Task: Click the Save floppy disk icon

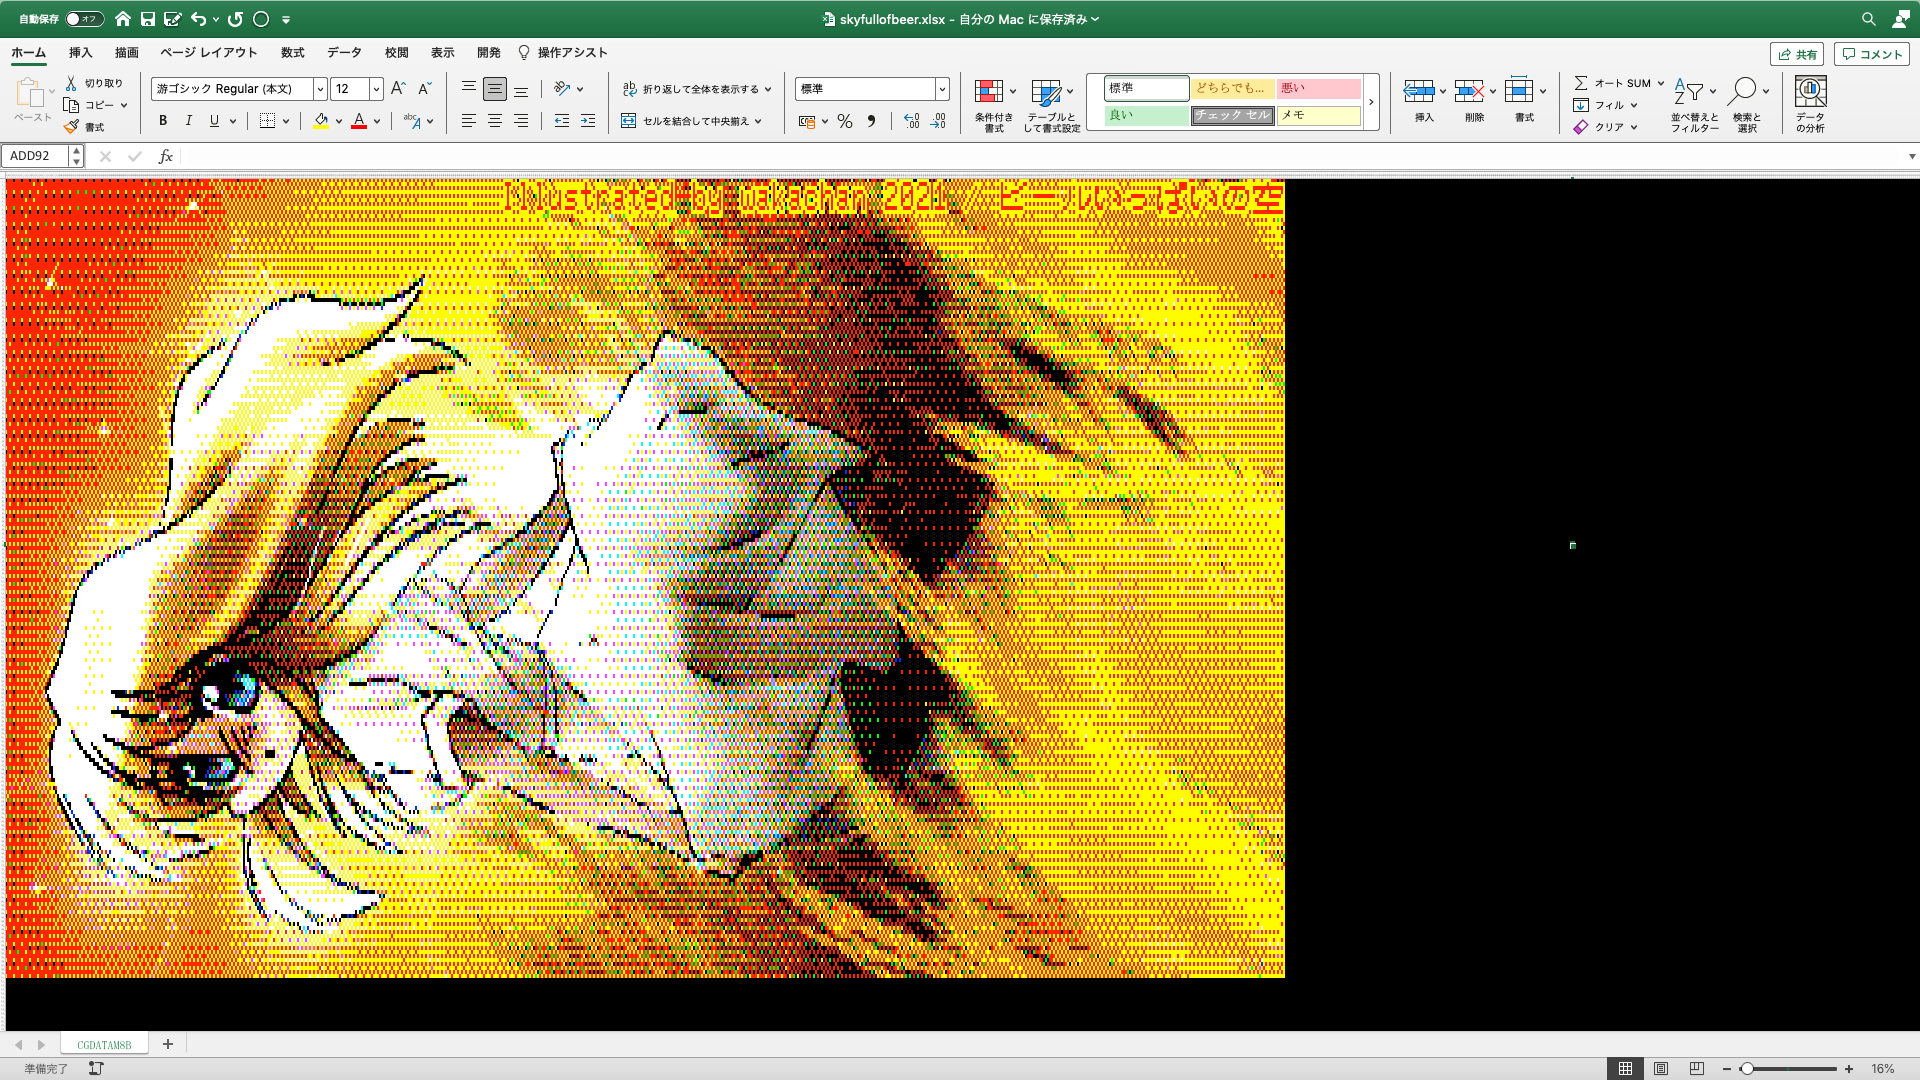Action: pyautogui.click(x=148, y=19)
